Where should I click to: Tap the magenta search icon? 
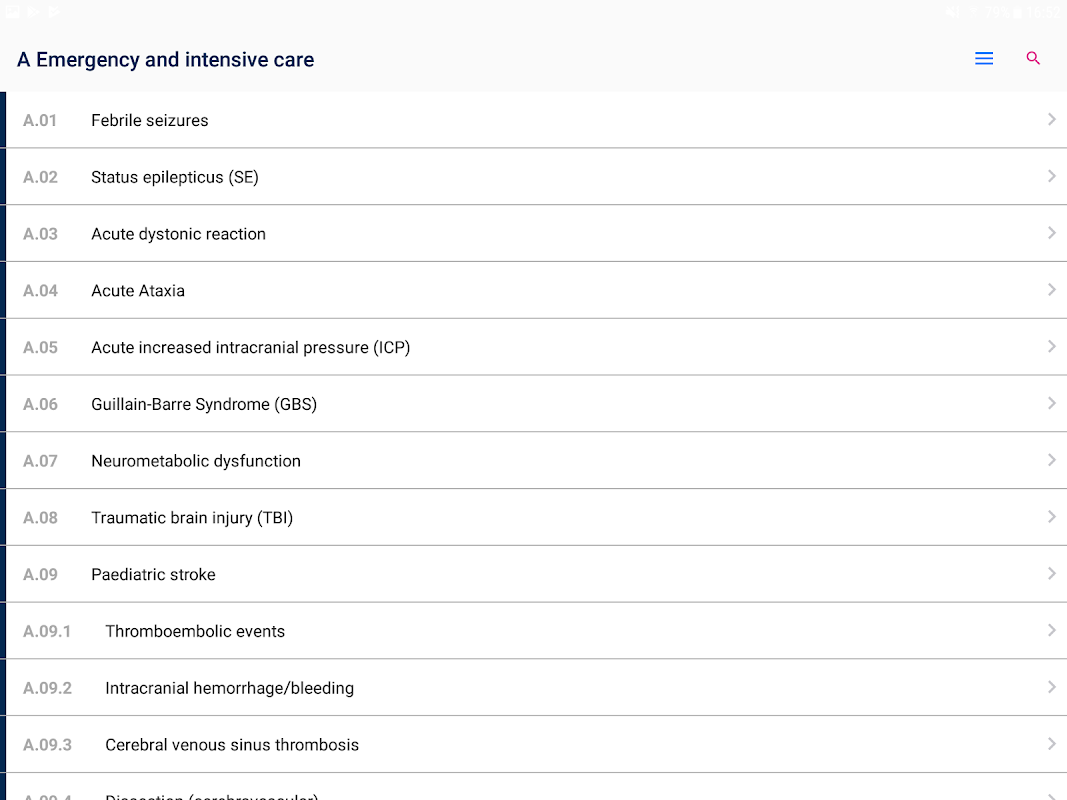point(1033,59)
